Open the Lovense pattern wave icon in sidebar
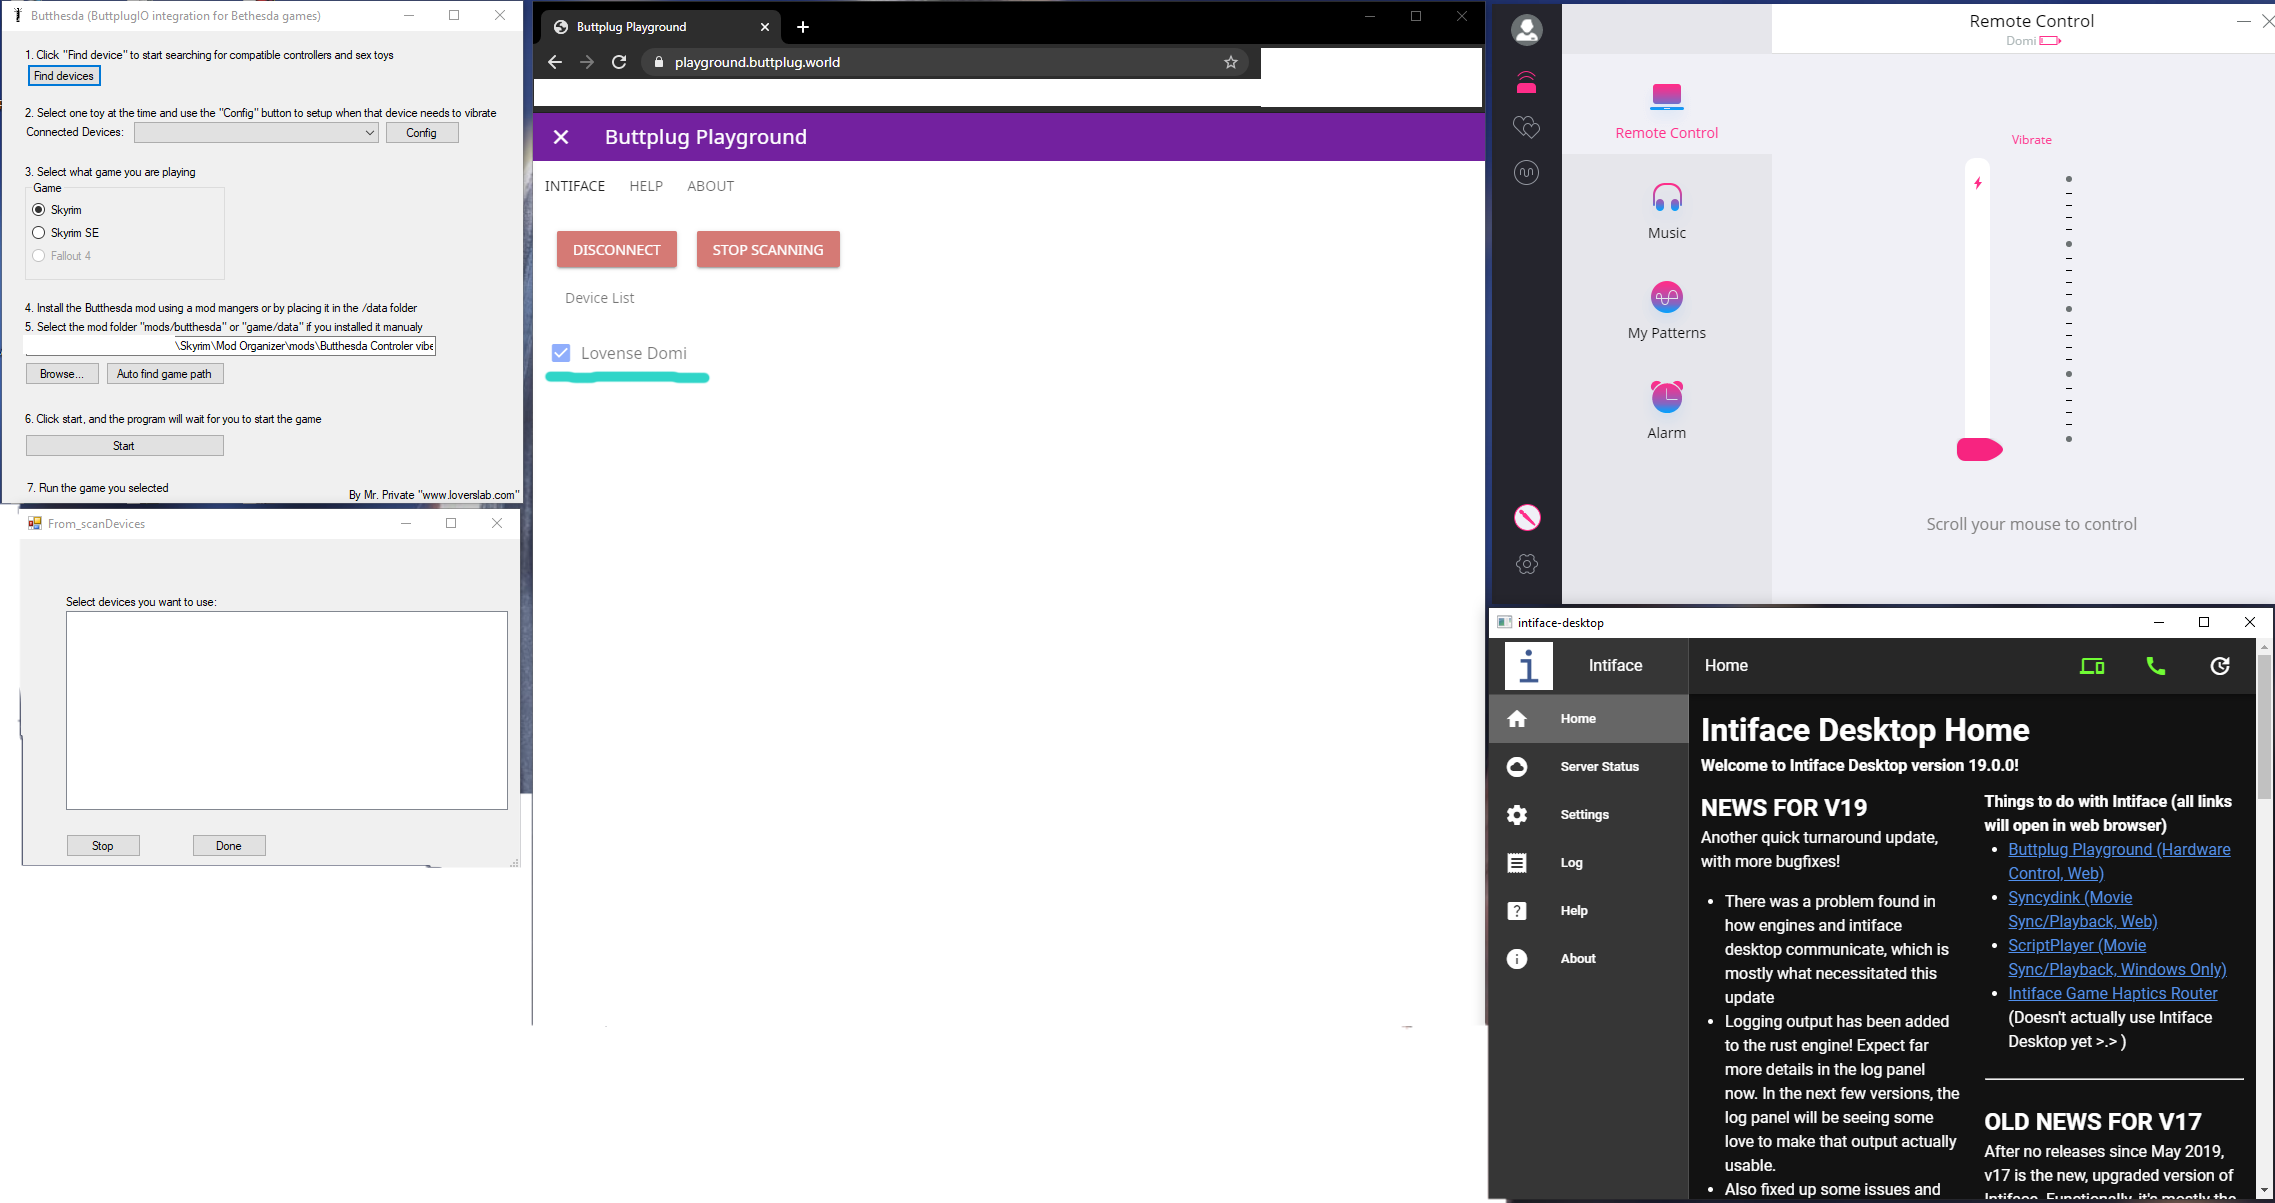Image resolution: width=2275 pixels, height=1203 pixels. click(x=1526, y=173)
